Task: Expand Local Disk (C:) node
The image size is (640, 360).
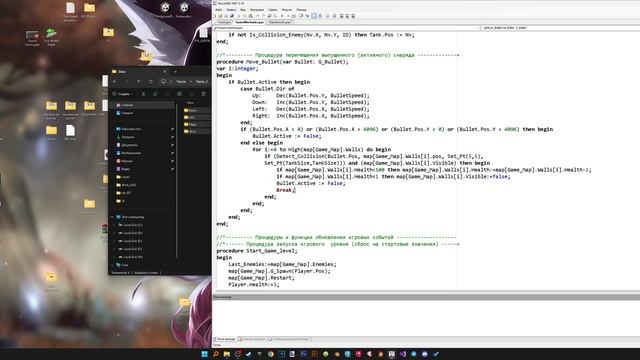Action: tap(115, 225)
